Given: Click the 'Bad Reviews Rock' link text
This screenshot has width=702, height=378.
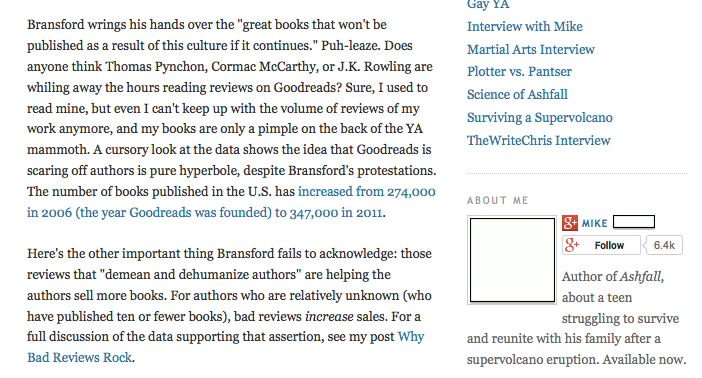Looking at the screenshot, I should pos(80,357).
